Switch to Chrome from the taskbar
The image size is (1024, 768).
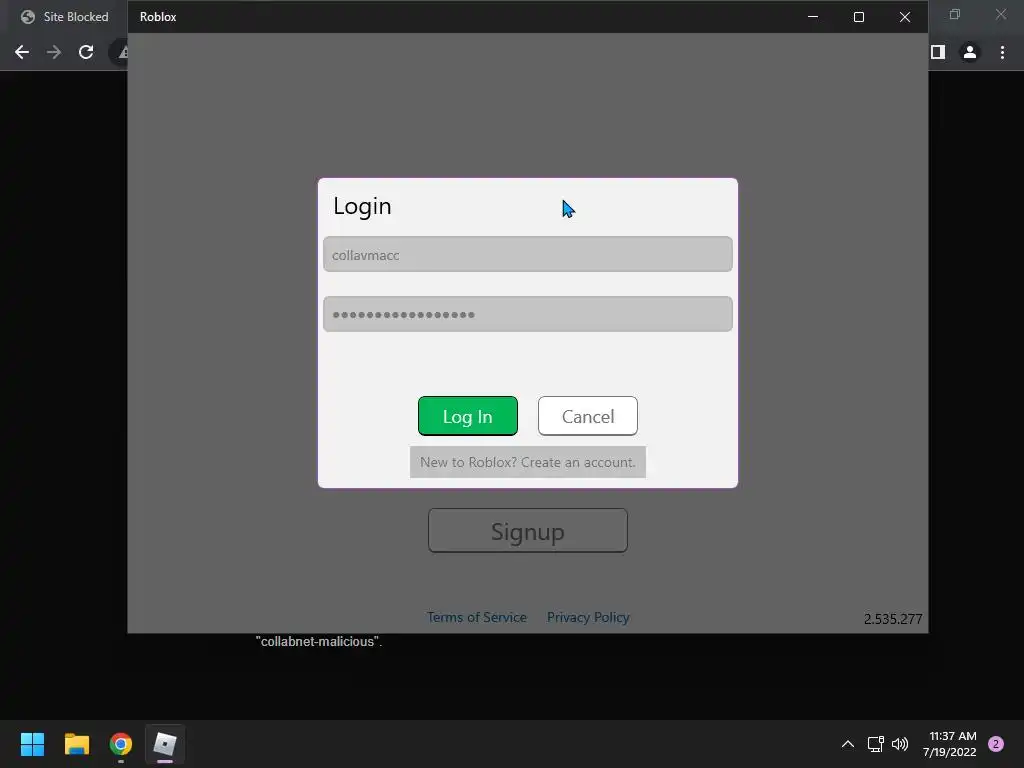121,744
